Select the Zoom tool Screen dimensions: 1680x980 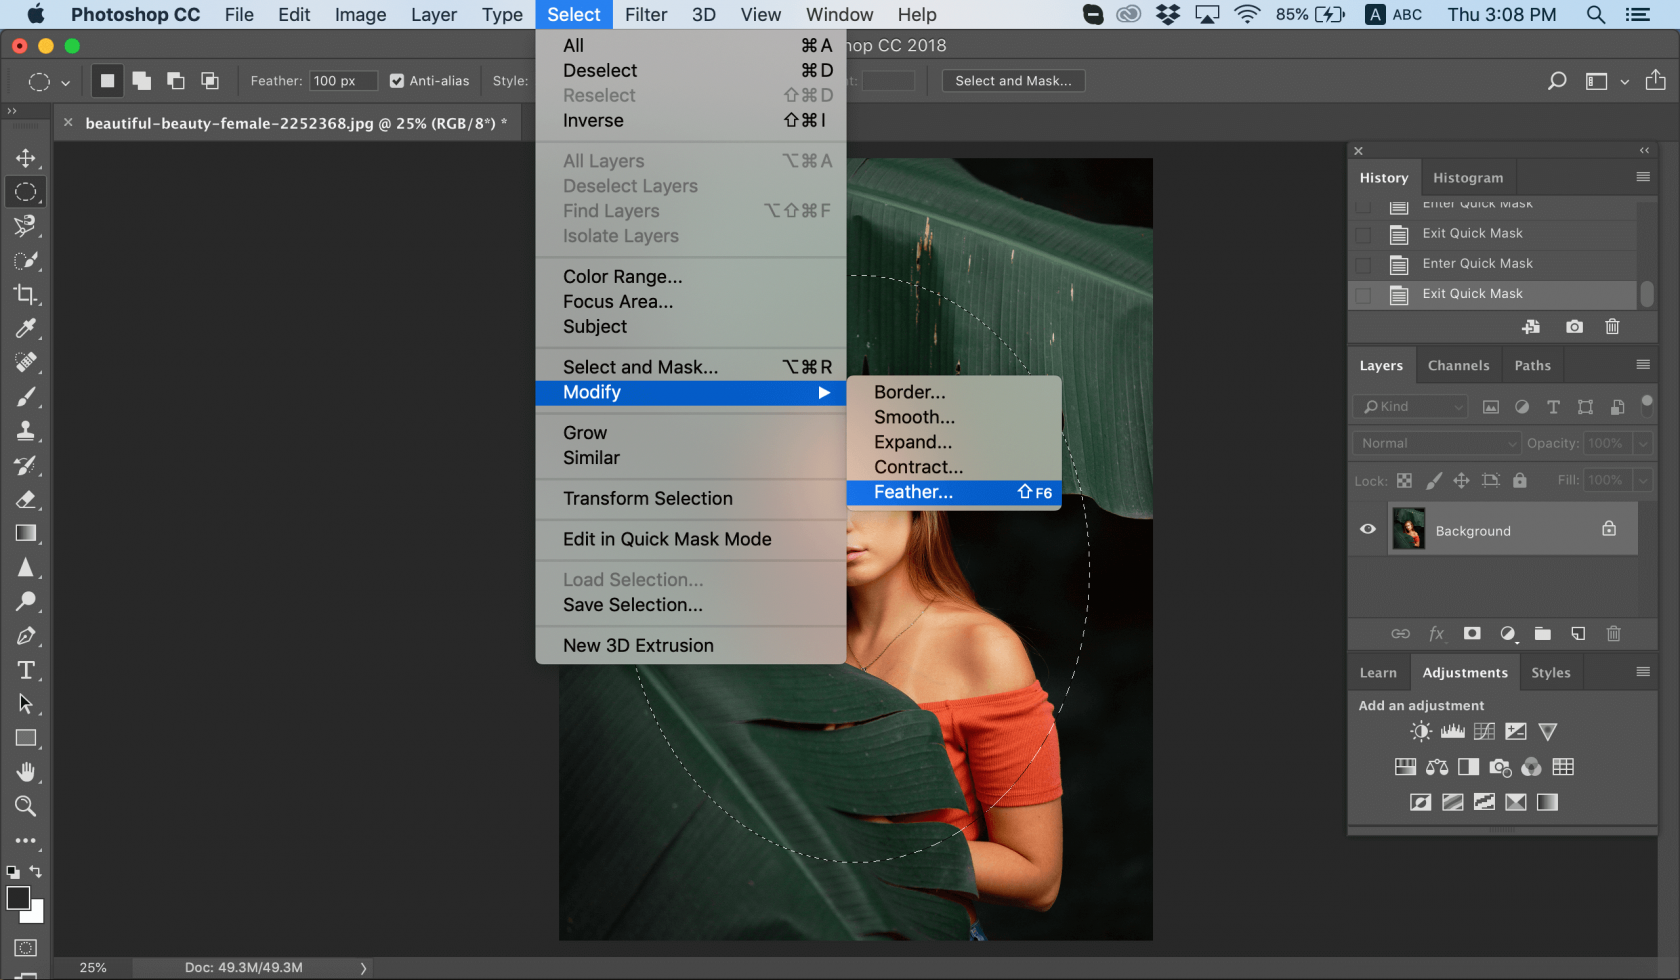click(x=26, y=806)
